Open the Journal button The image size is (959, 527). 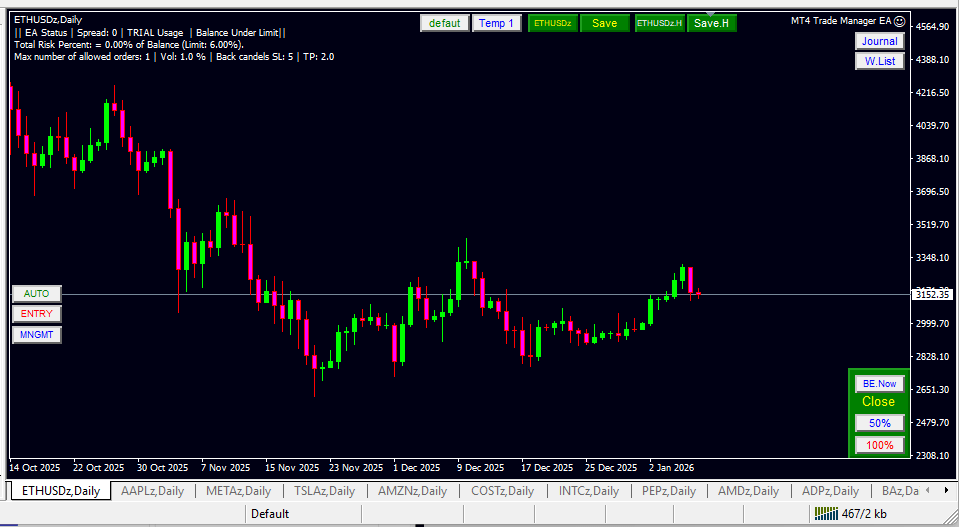coord(879,41)
